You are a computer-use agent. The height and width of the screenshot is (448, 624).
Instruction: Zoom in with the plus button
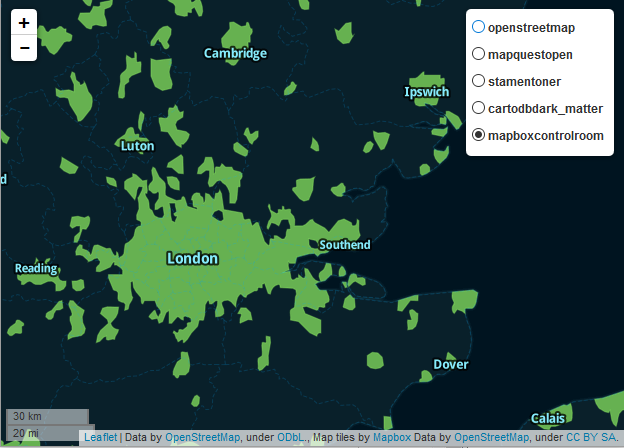(x=24, y=23)
